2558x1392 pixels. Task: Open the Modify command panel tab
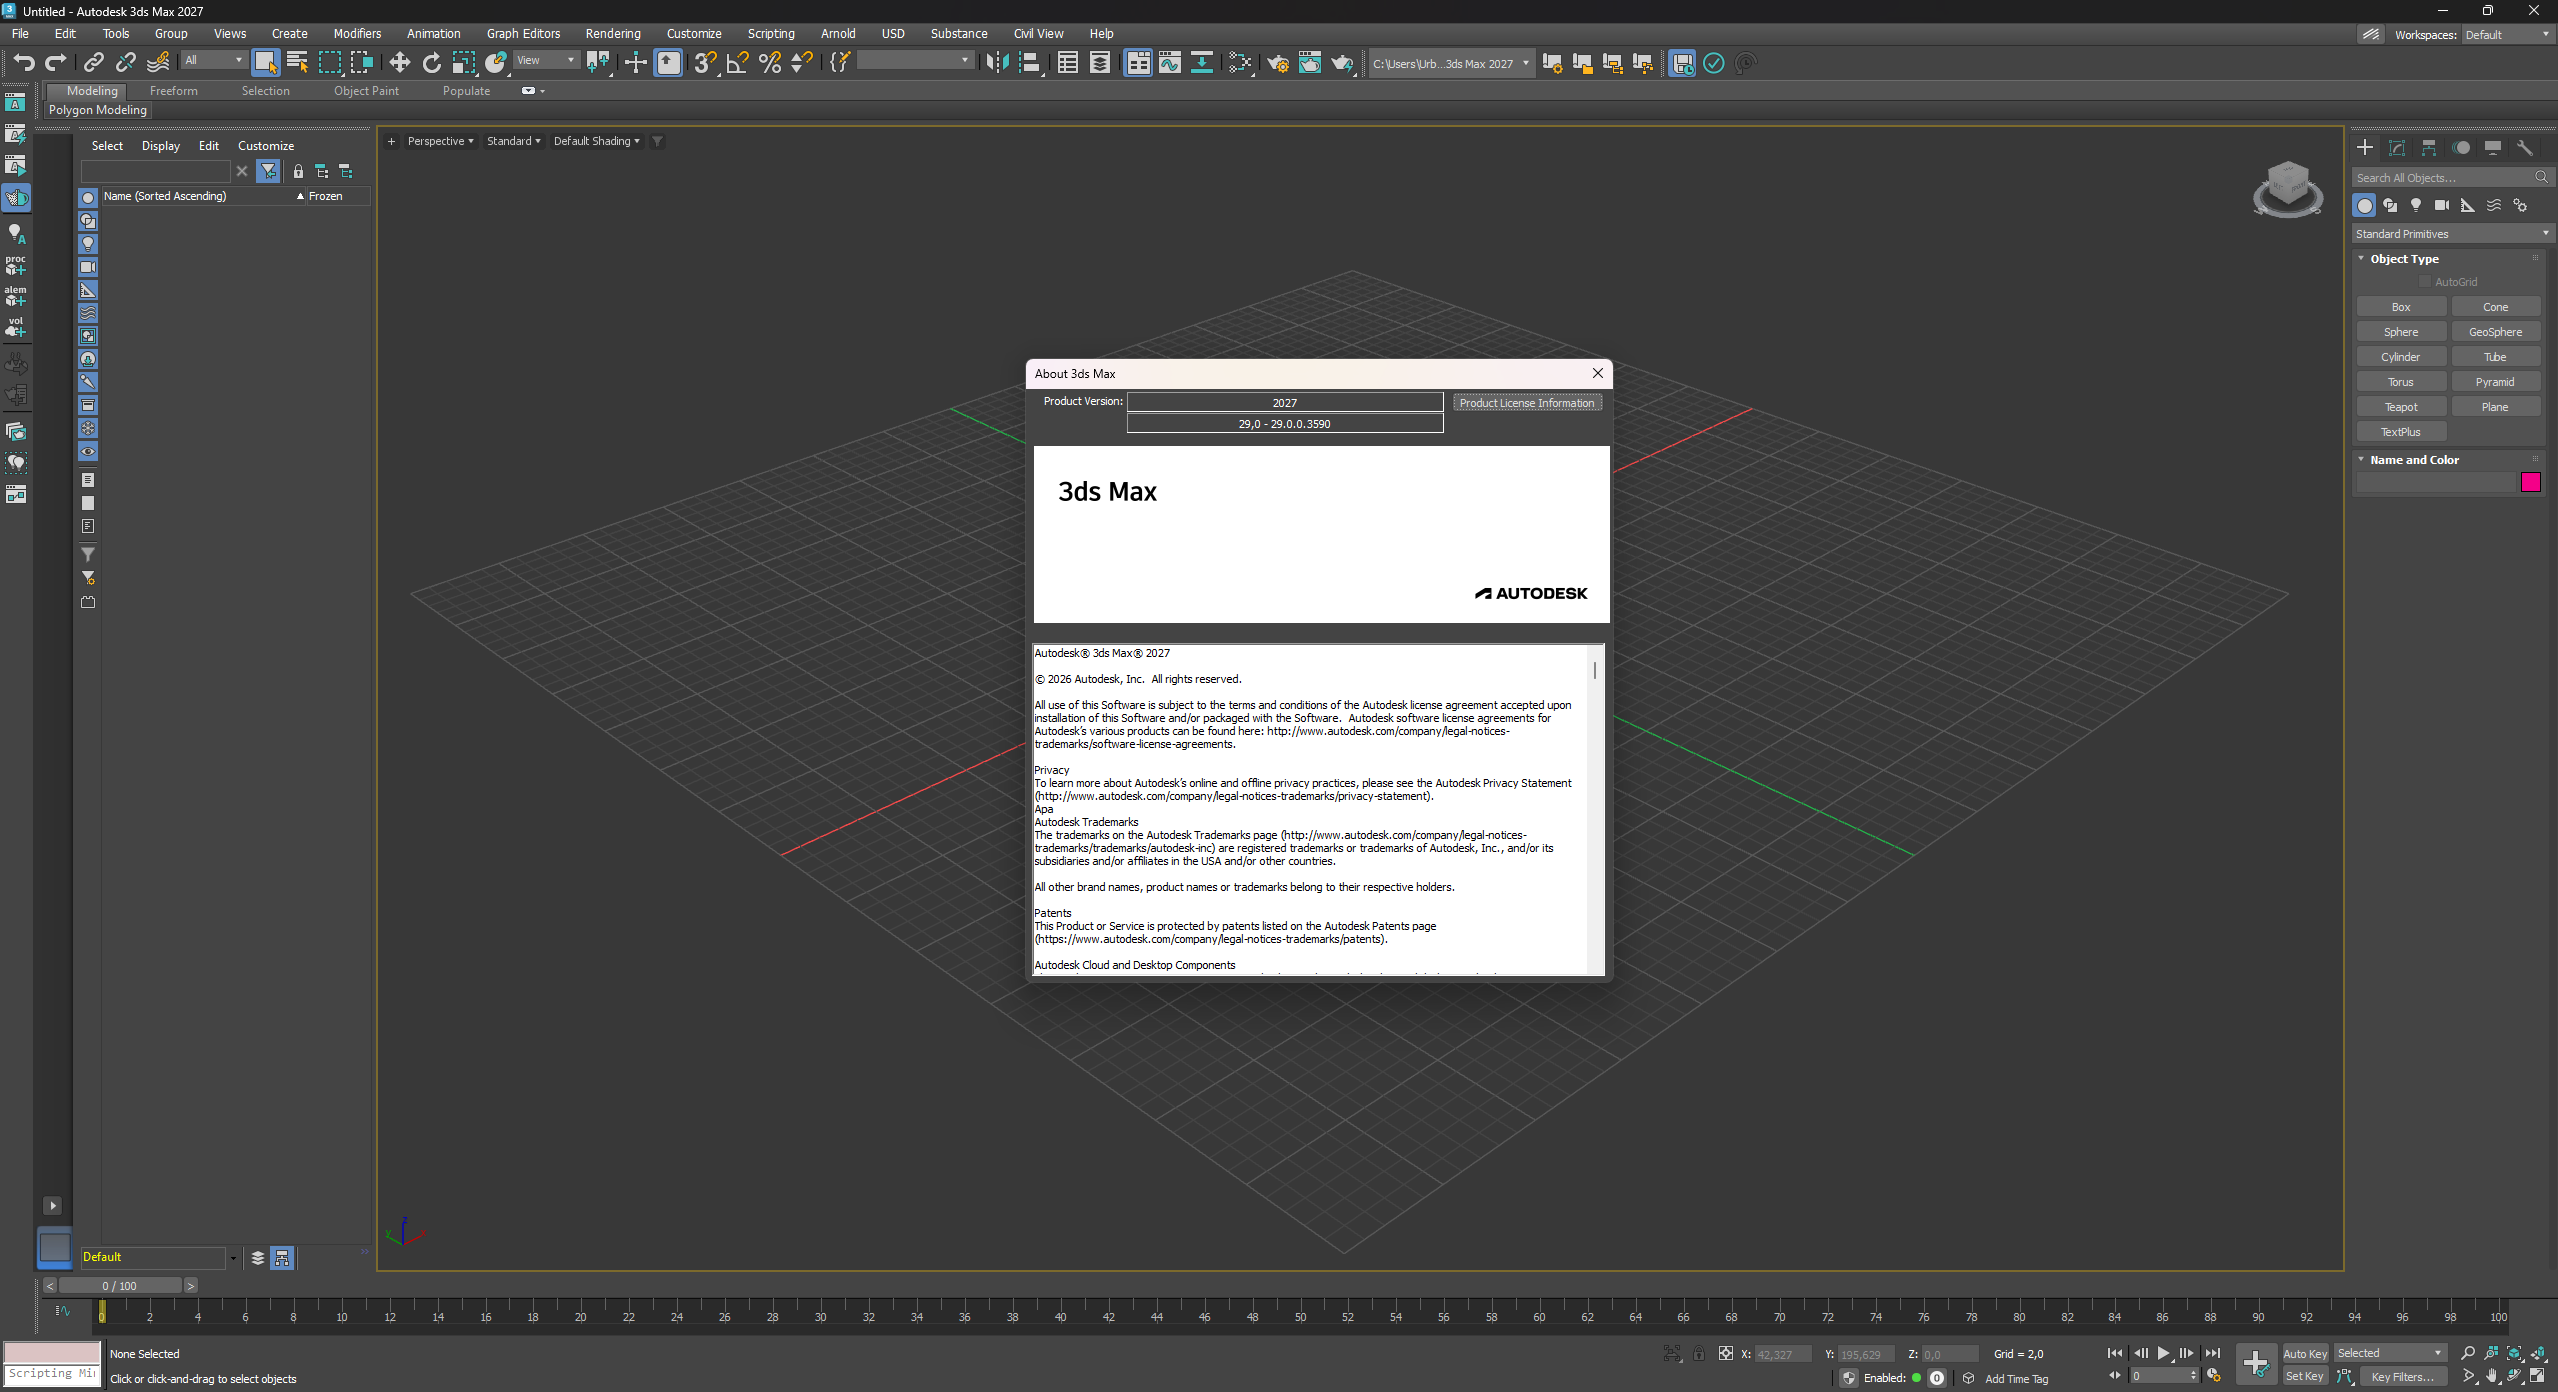coord(2397,148)
